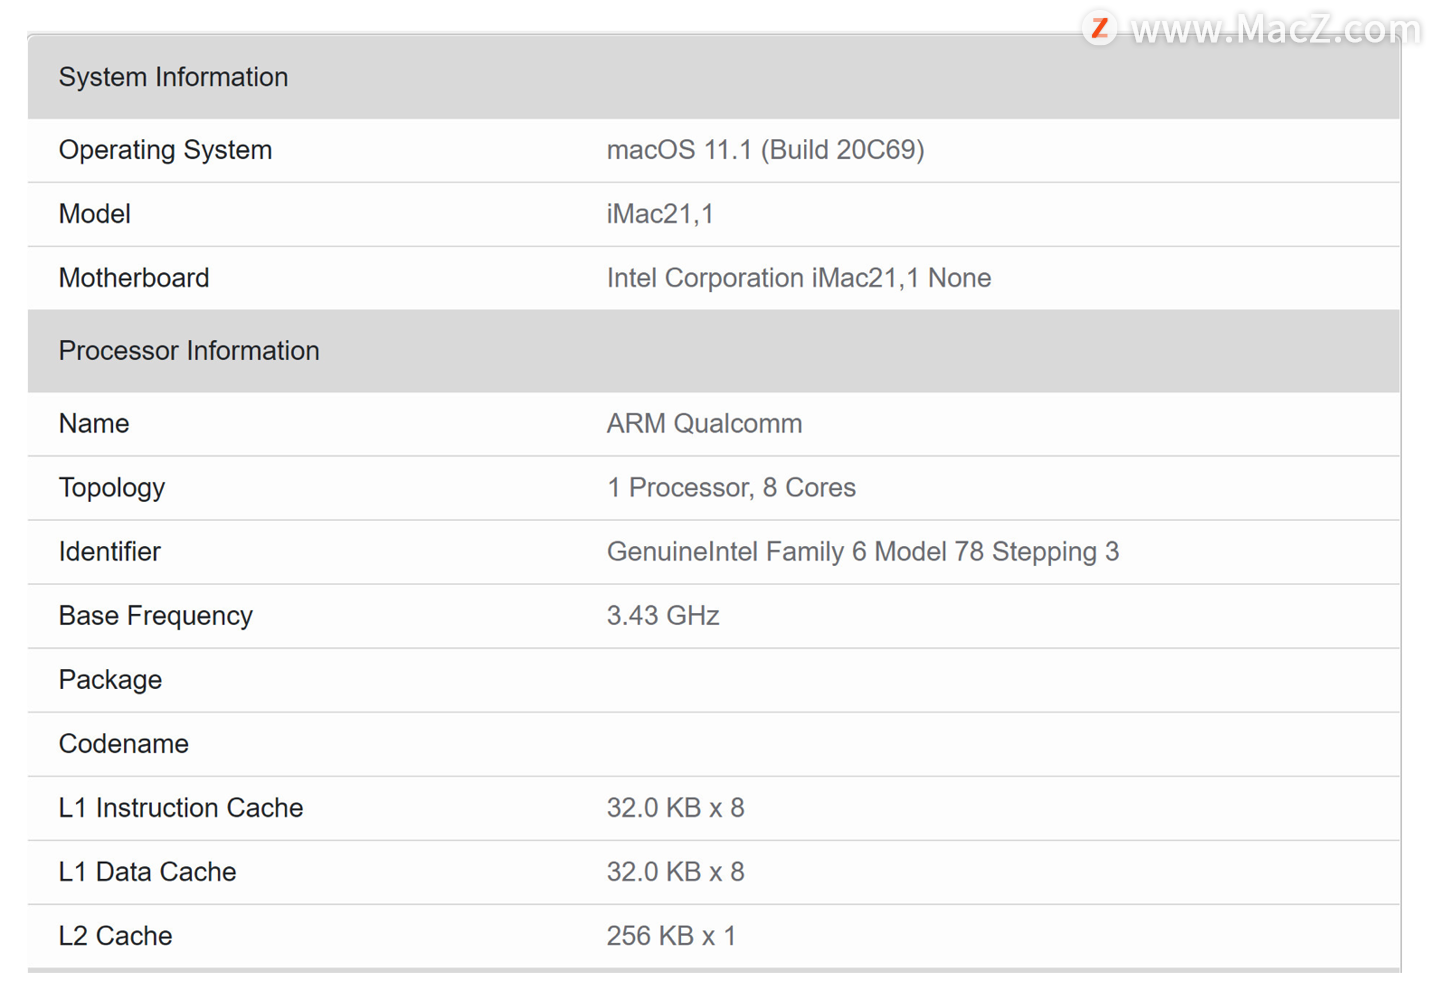Select the Topology label
1440x1000 pixels.
(x=112, y=488)
